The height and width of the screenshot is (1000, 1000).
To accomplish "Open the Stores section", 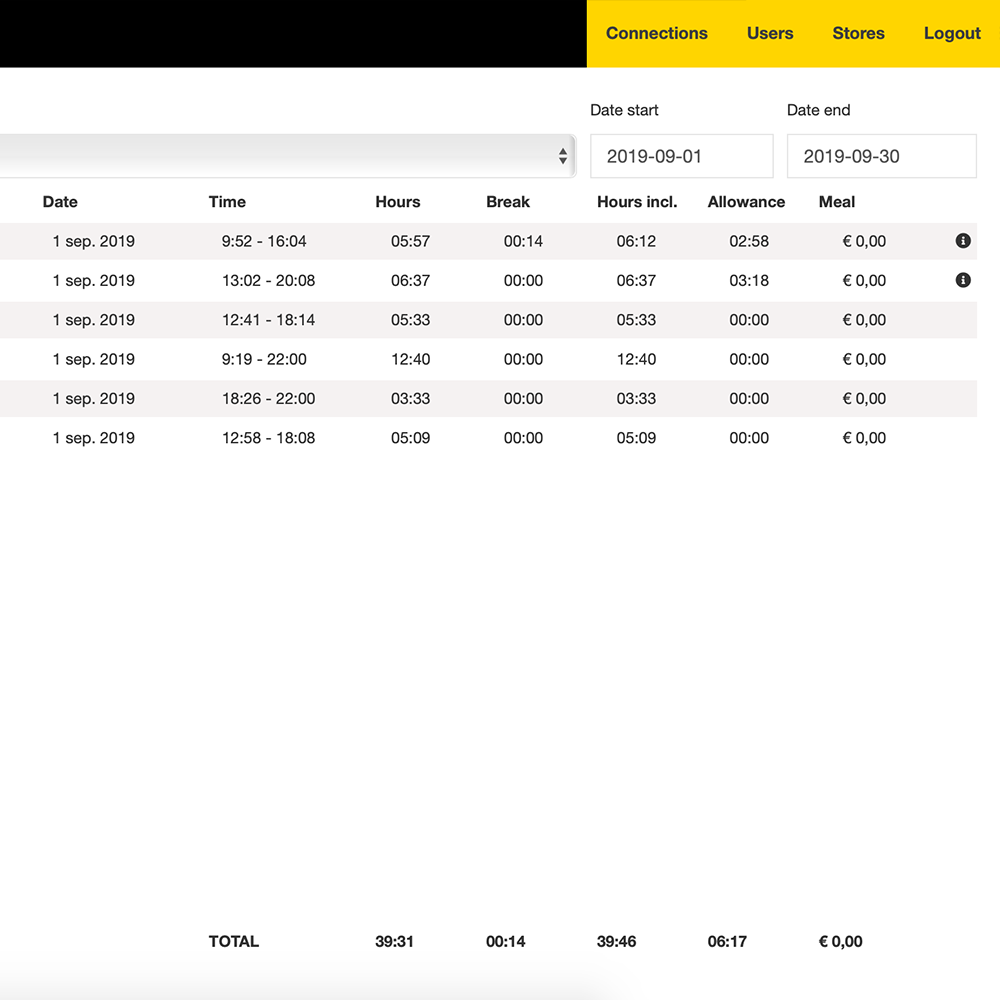I will (x=858, y=33).
